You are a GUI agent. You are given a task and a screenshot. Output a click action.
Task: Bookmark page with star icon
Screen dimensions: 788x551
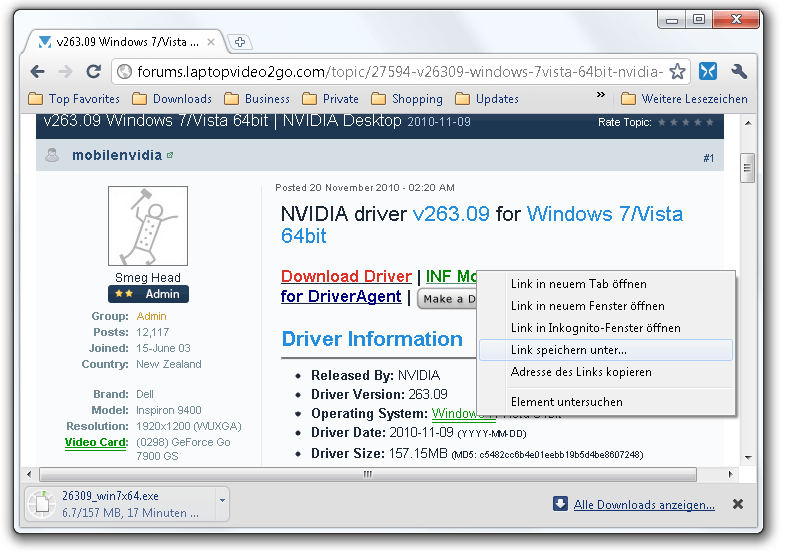(677, 71)
